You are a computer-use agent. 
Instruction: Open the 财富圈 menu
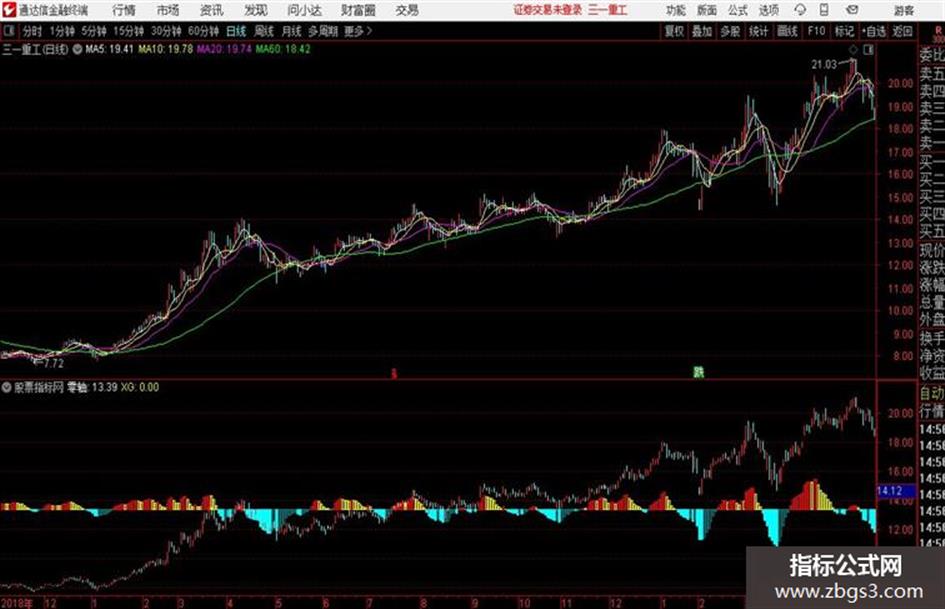358,10
